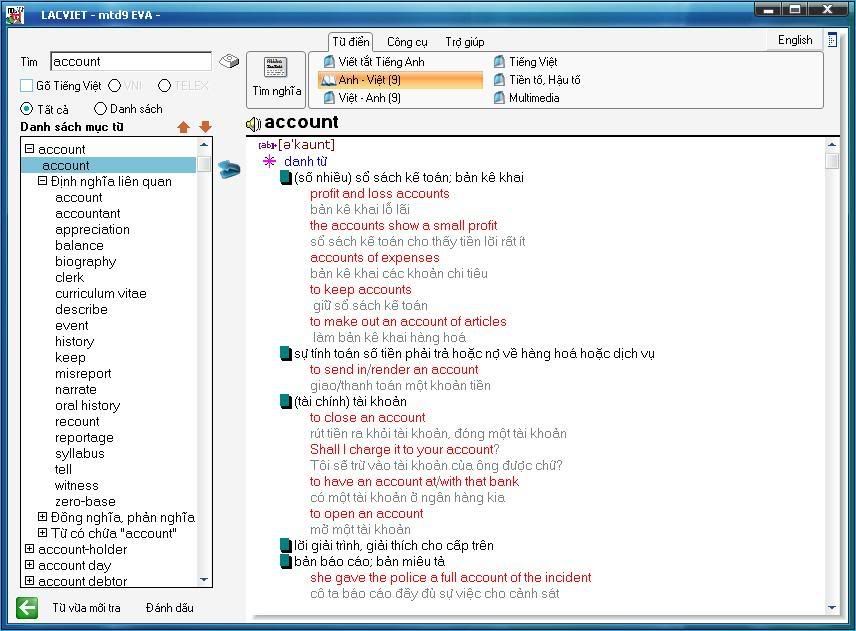Select the Danh sách radio button
The height and width of the screenshot is (631, 856).
point(100,109)
